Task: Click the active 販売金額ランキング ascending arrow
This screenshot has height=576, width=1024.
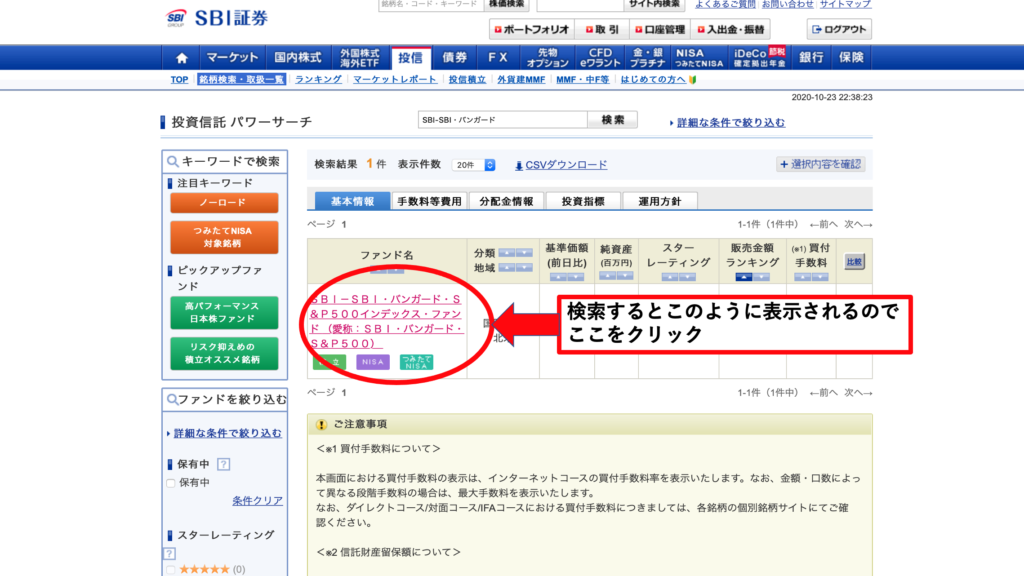Action: tap(743, 278)
